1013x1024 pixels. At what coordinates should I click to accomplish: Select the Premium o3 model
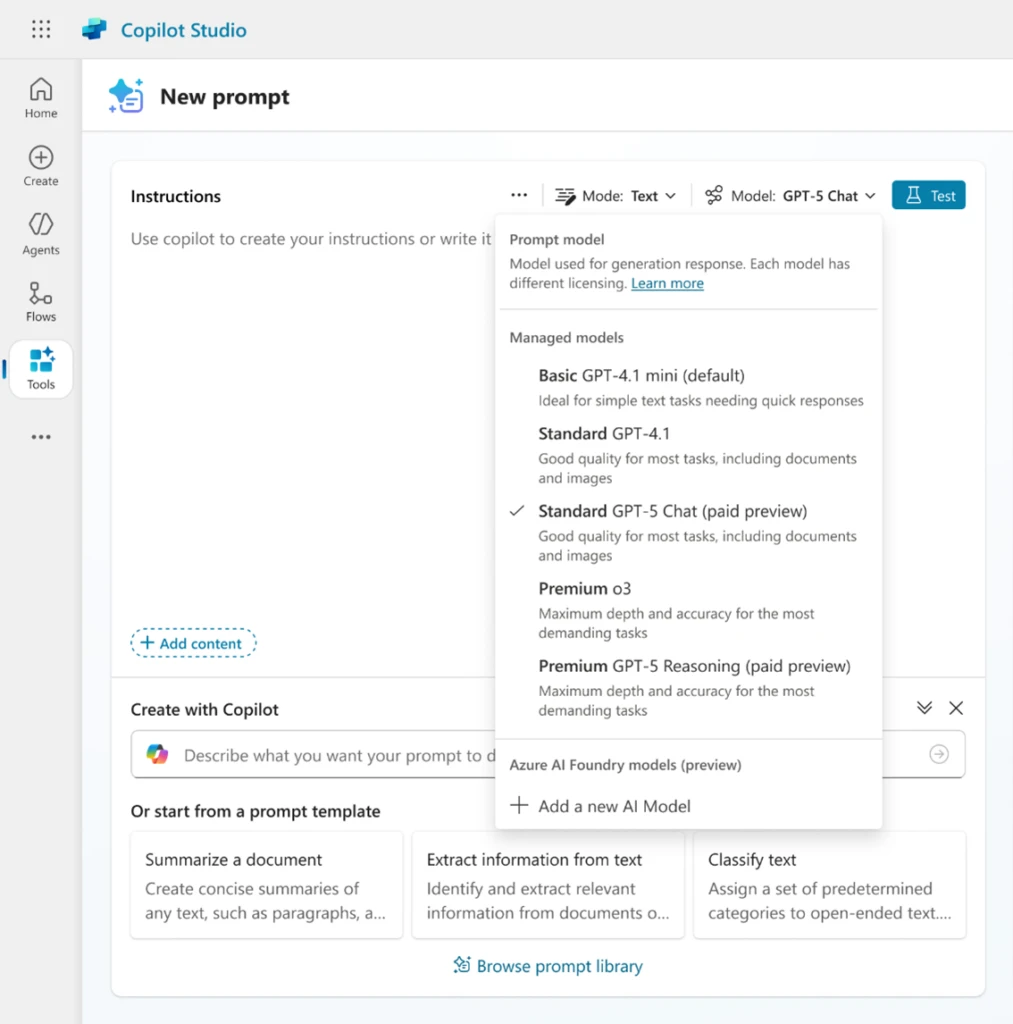click(x=584, y=588)
